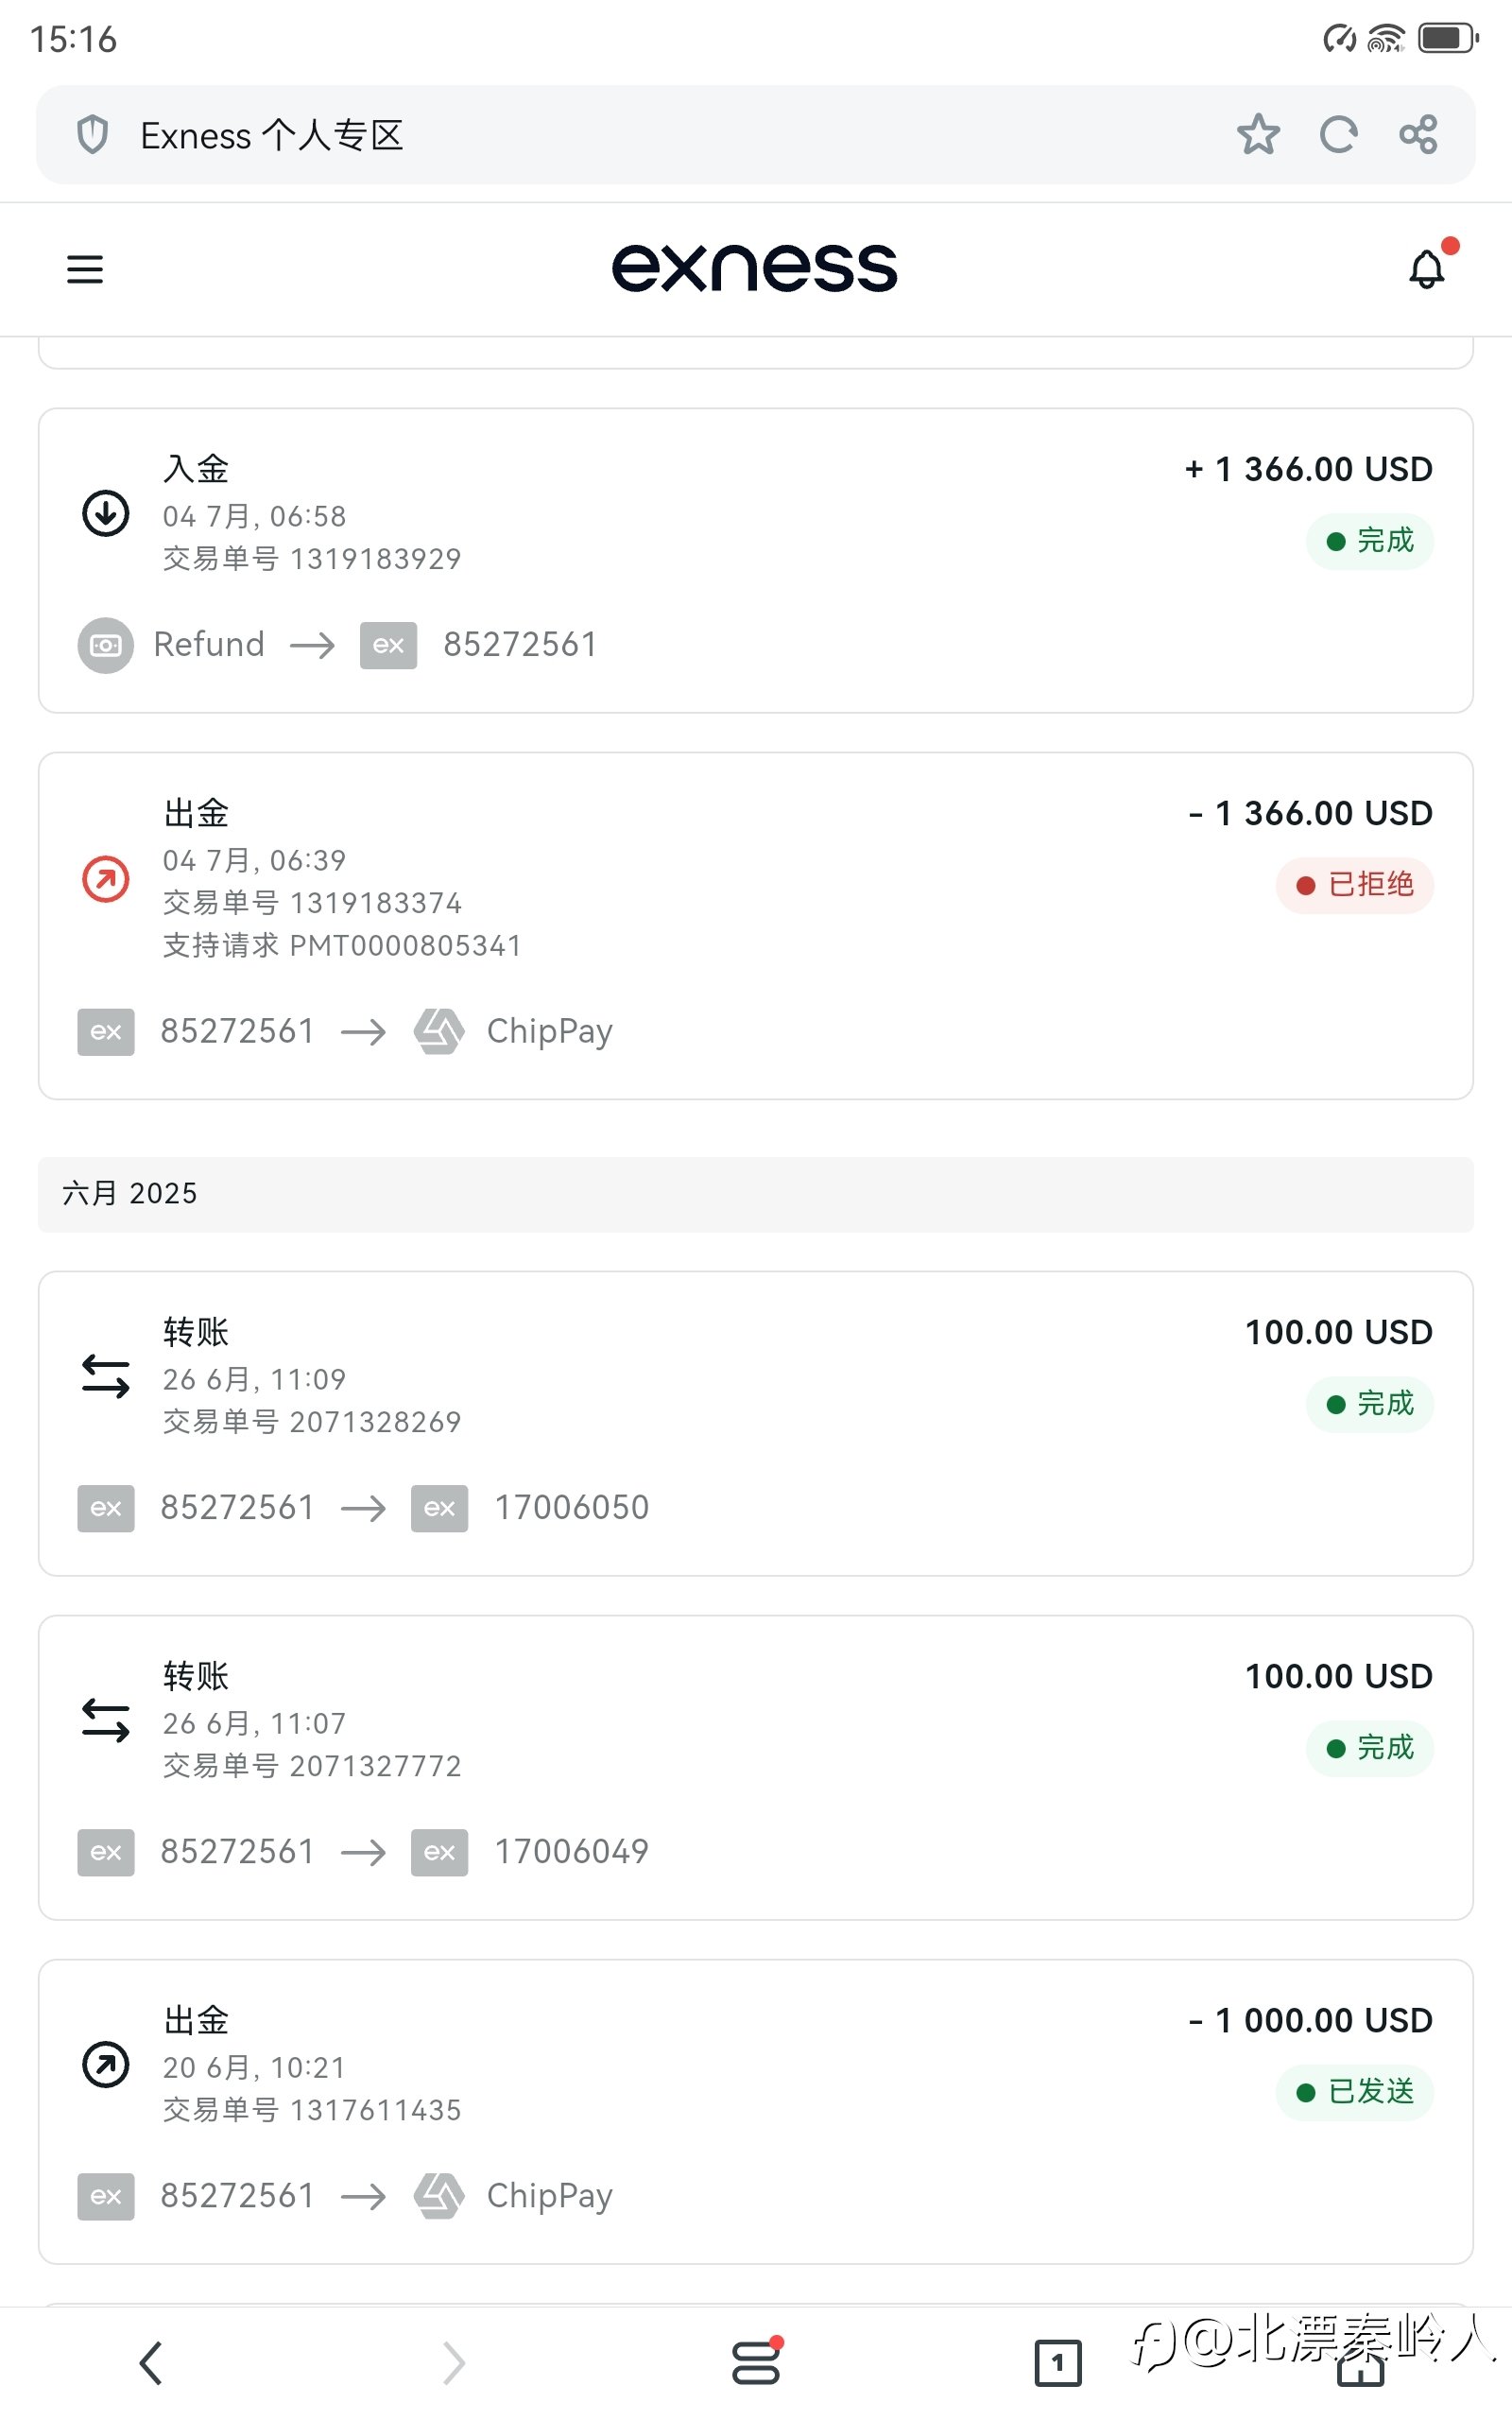1512x2420 pixels.
Task: Open transfer to account 17006050
Action: (756, 1424)
